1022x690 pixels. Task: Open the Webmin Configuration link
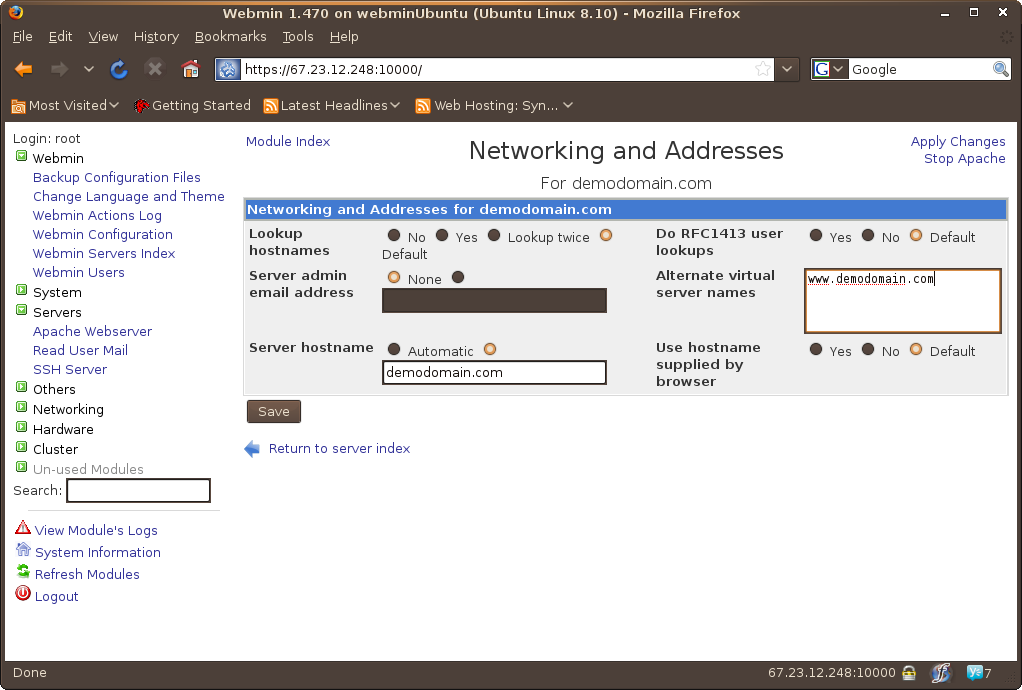pyautogui.click(x=103, y=234)
